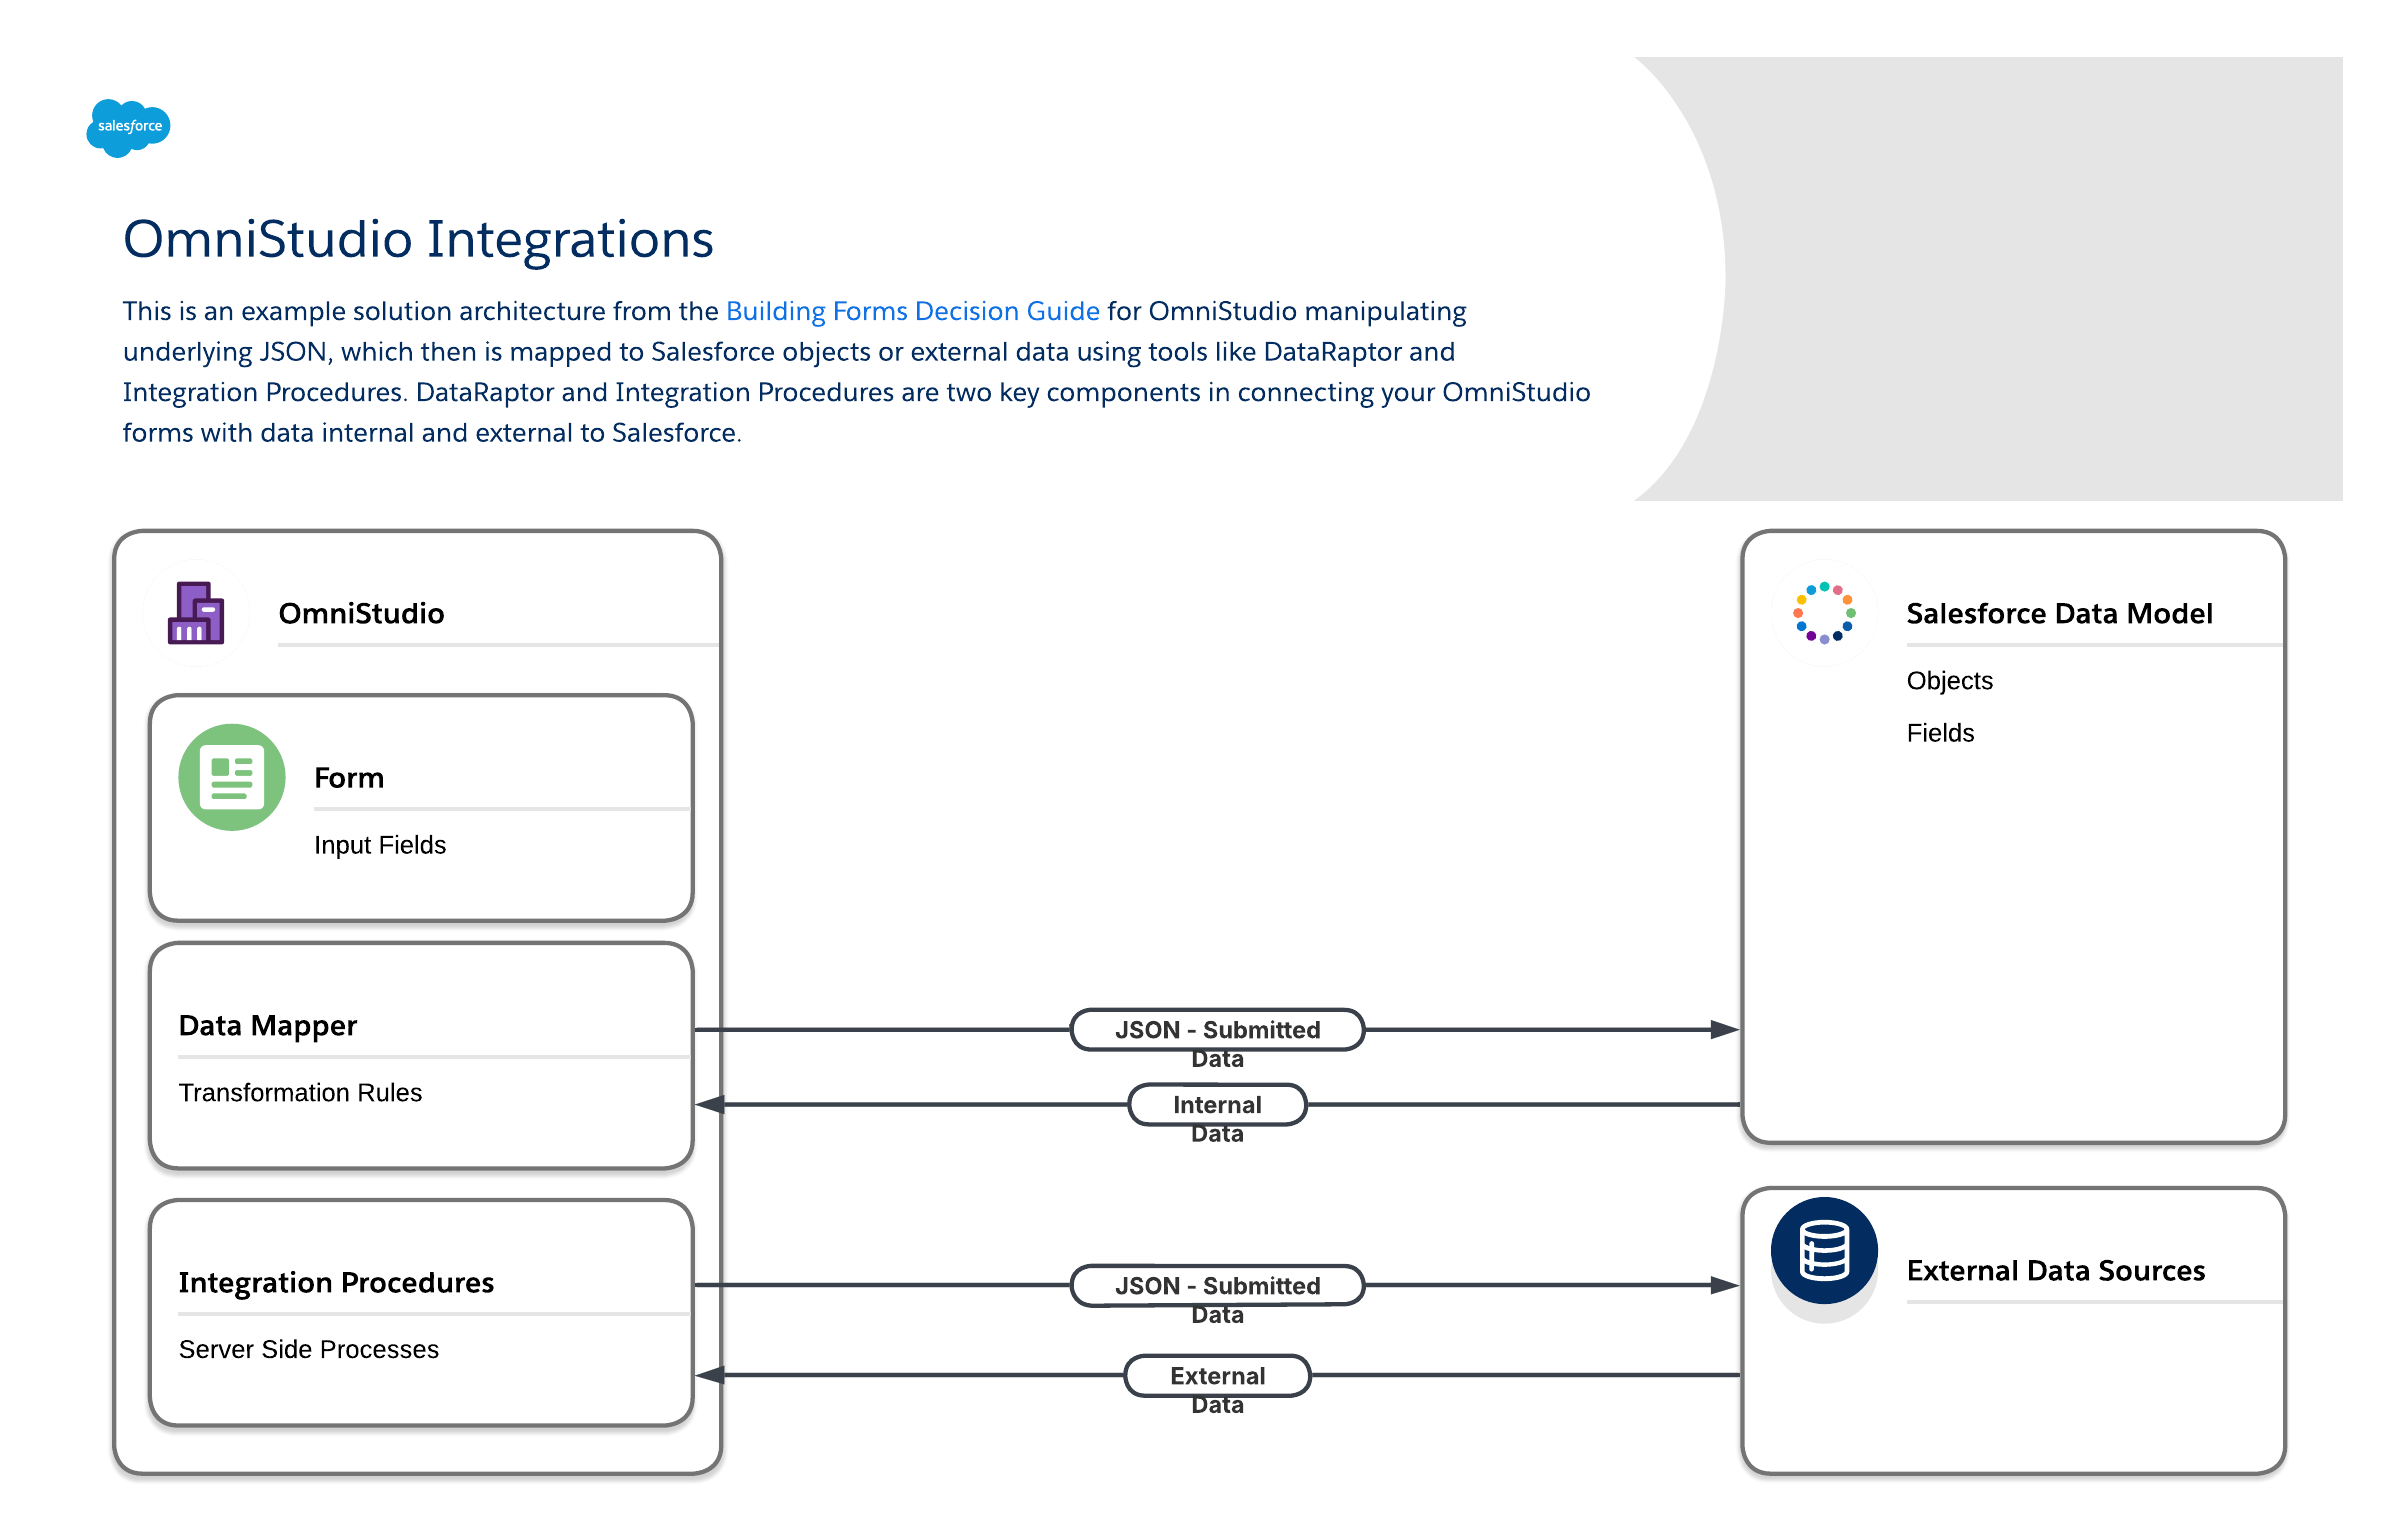The height and width of the screenshot is (1531, 2400).
Task: Click the purple OmniStudio building icon
Action: [196, 613]
